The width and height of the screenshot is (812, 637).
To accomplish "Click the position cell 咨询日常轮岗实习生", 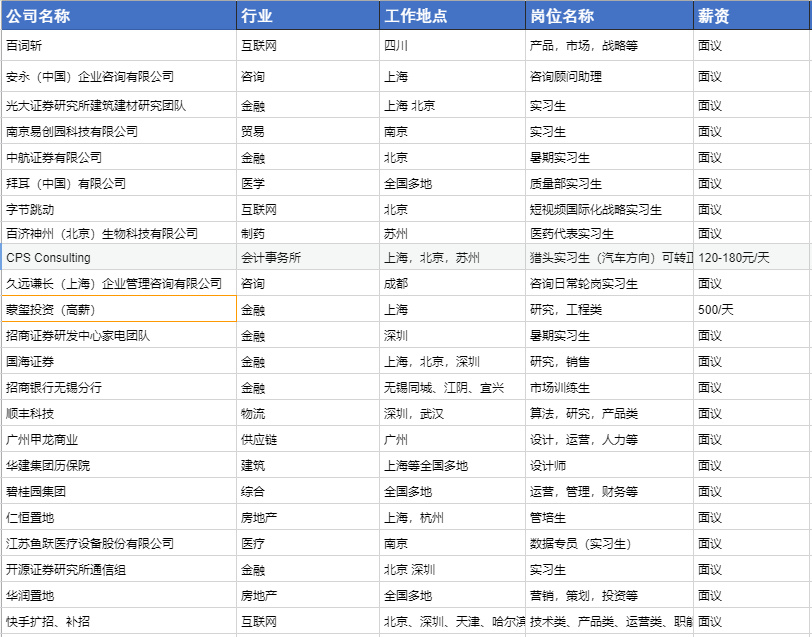I will [610, 283].
